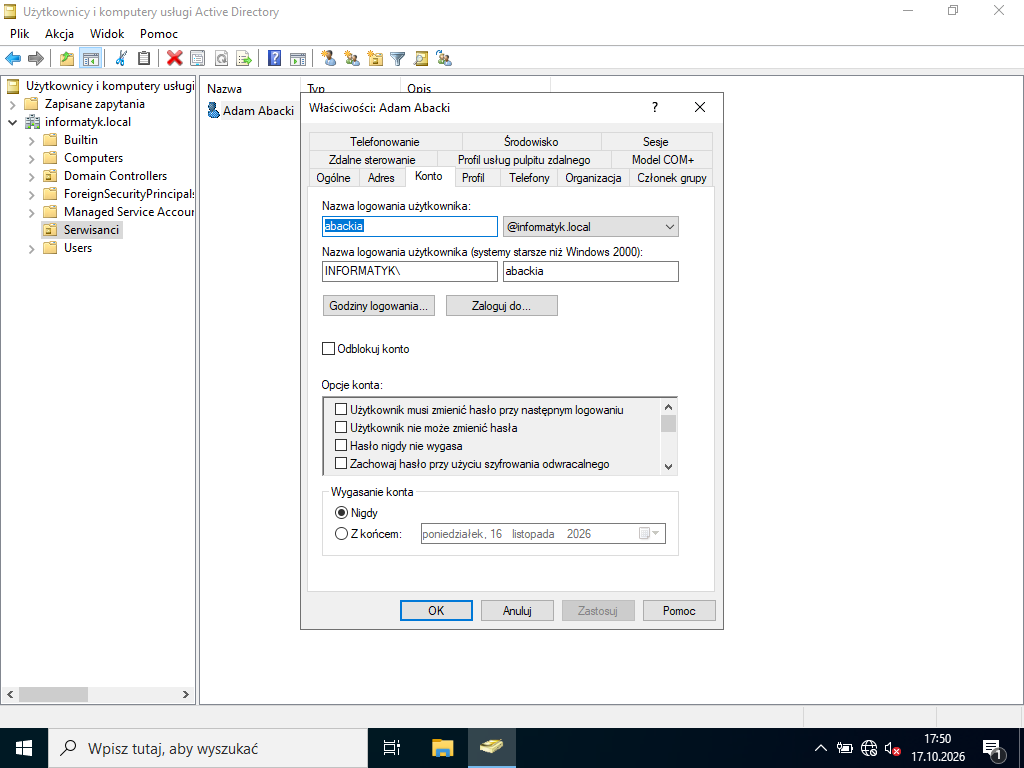Open the Akcja menu
The image size is (1024, 768).
pyautogui.click(x=59, y=34)
